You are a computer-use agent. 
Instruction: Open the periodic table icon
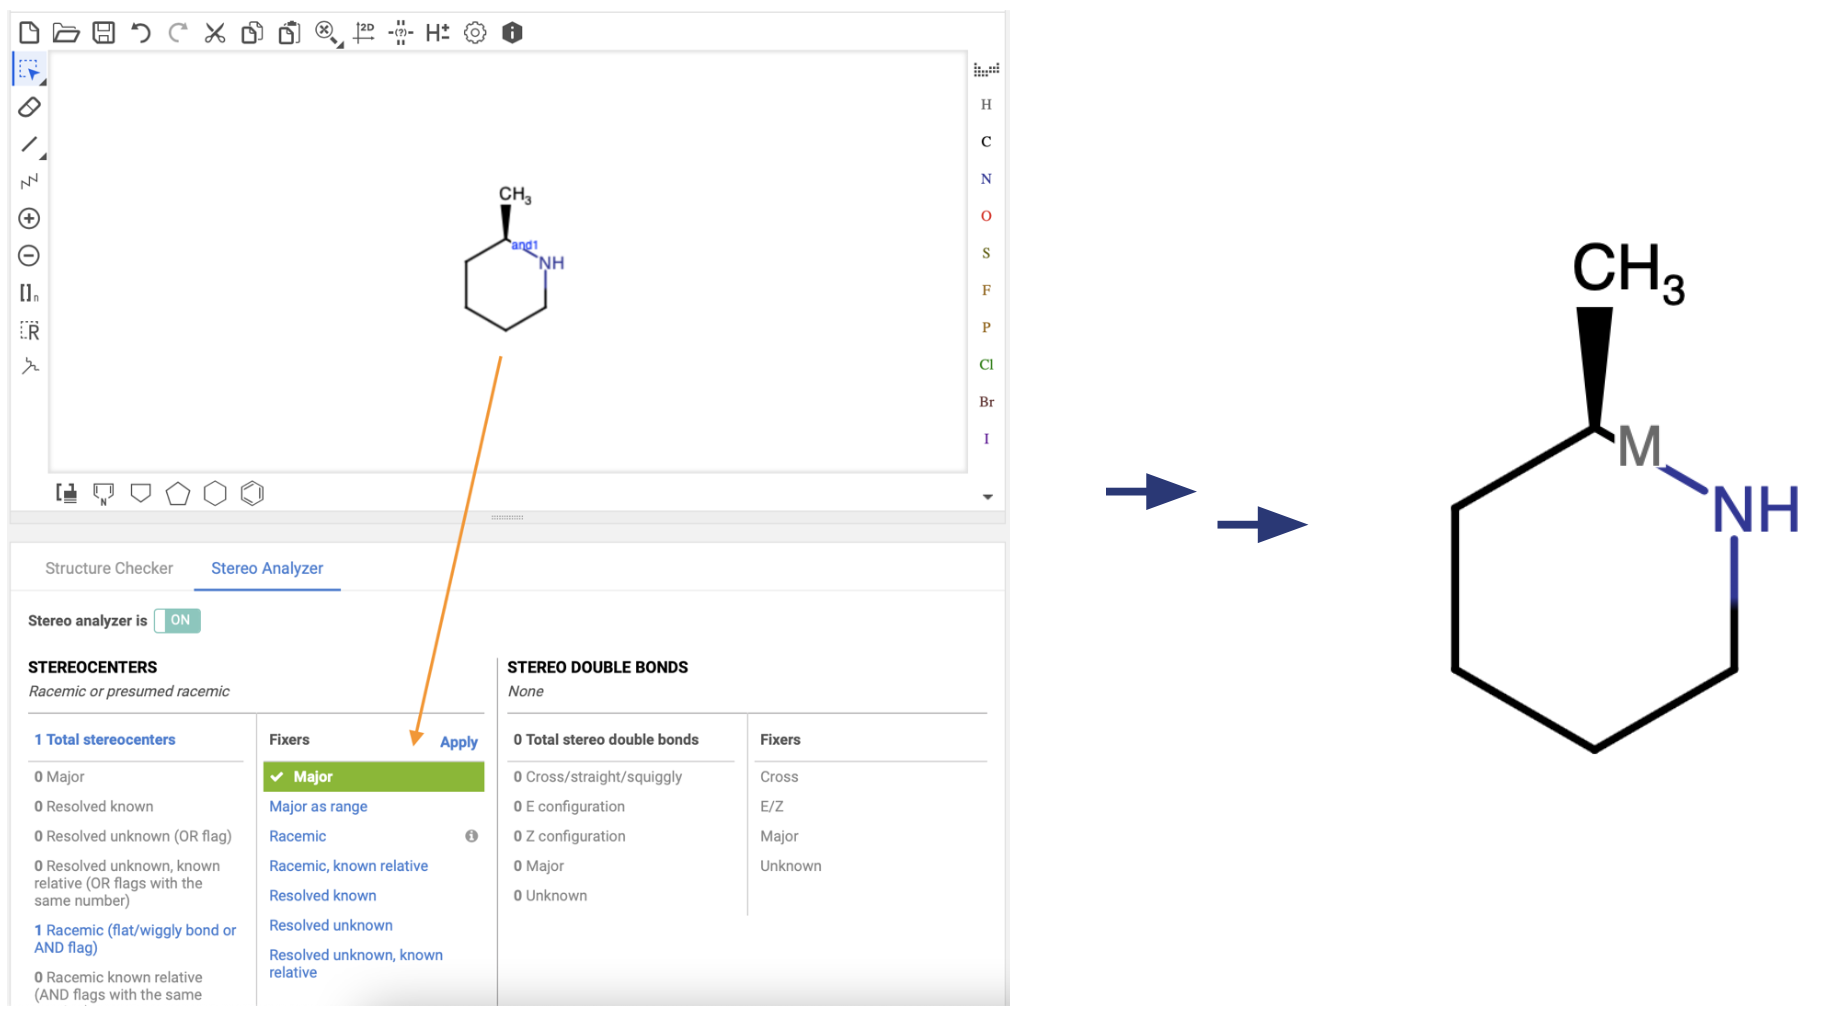point(986,69)
